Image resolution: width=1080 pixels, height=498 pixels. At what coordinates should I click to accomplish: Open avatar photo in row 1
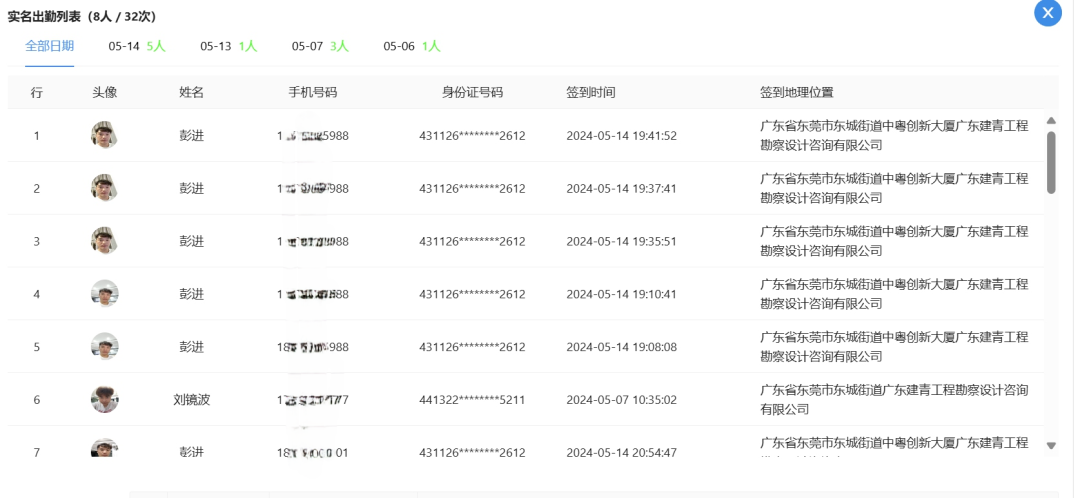105,135
